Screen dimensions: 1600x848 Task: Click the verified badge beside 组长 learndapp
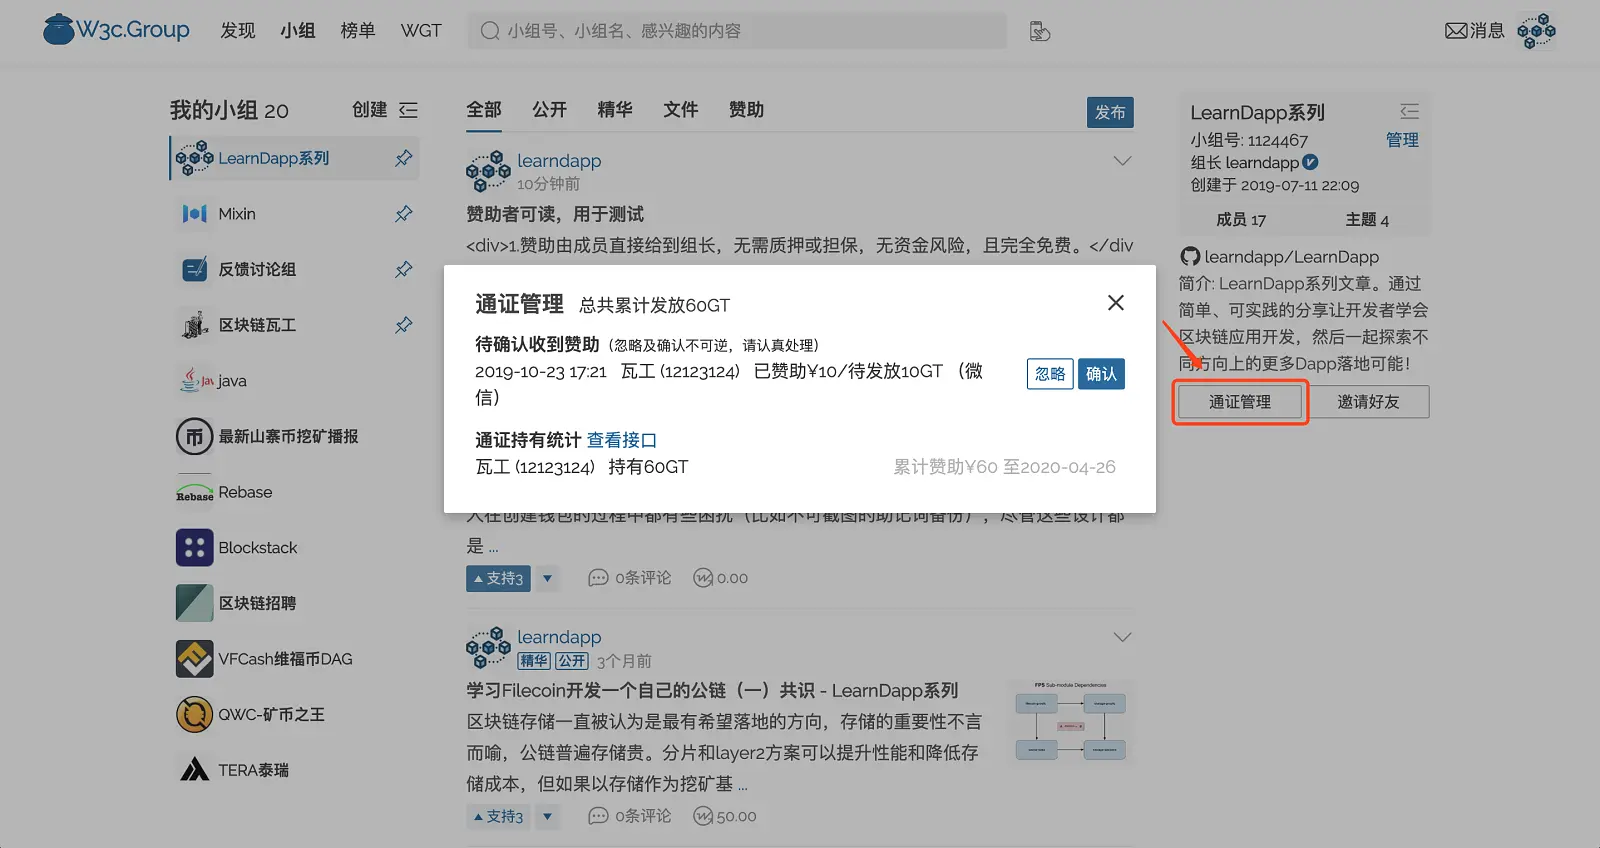(1310, 162)
